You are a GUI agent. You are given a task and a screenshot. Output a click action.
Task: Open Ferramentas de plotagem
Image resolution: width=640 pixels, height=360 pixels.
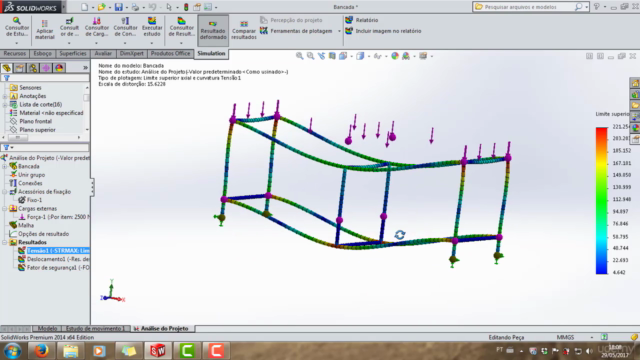click(297, 31)
